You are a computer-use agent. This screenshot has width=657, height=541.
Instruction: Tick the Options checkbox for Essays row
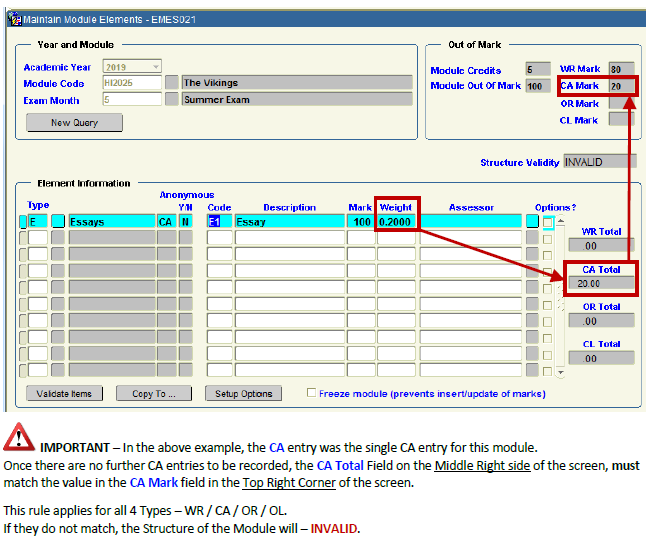pyautogui.click(x=548, y=222)
